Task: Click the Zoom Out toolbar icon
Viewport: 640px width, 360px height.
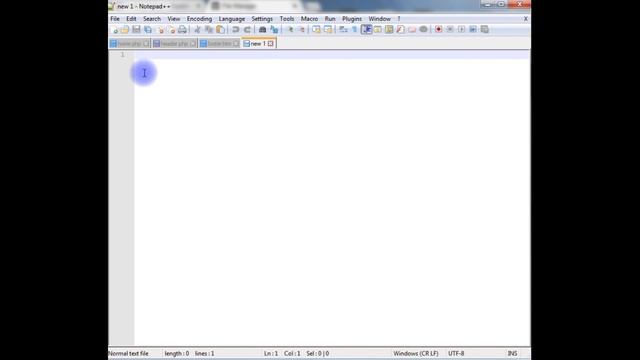Action: tap(302, 29)
